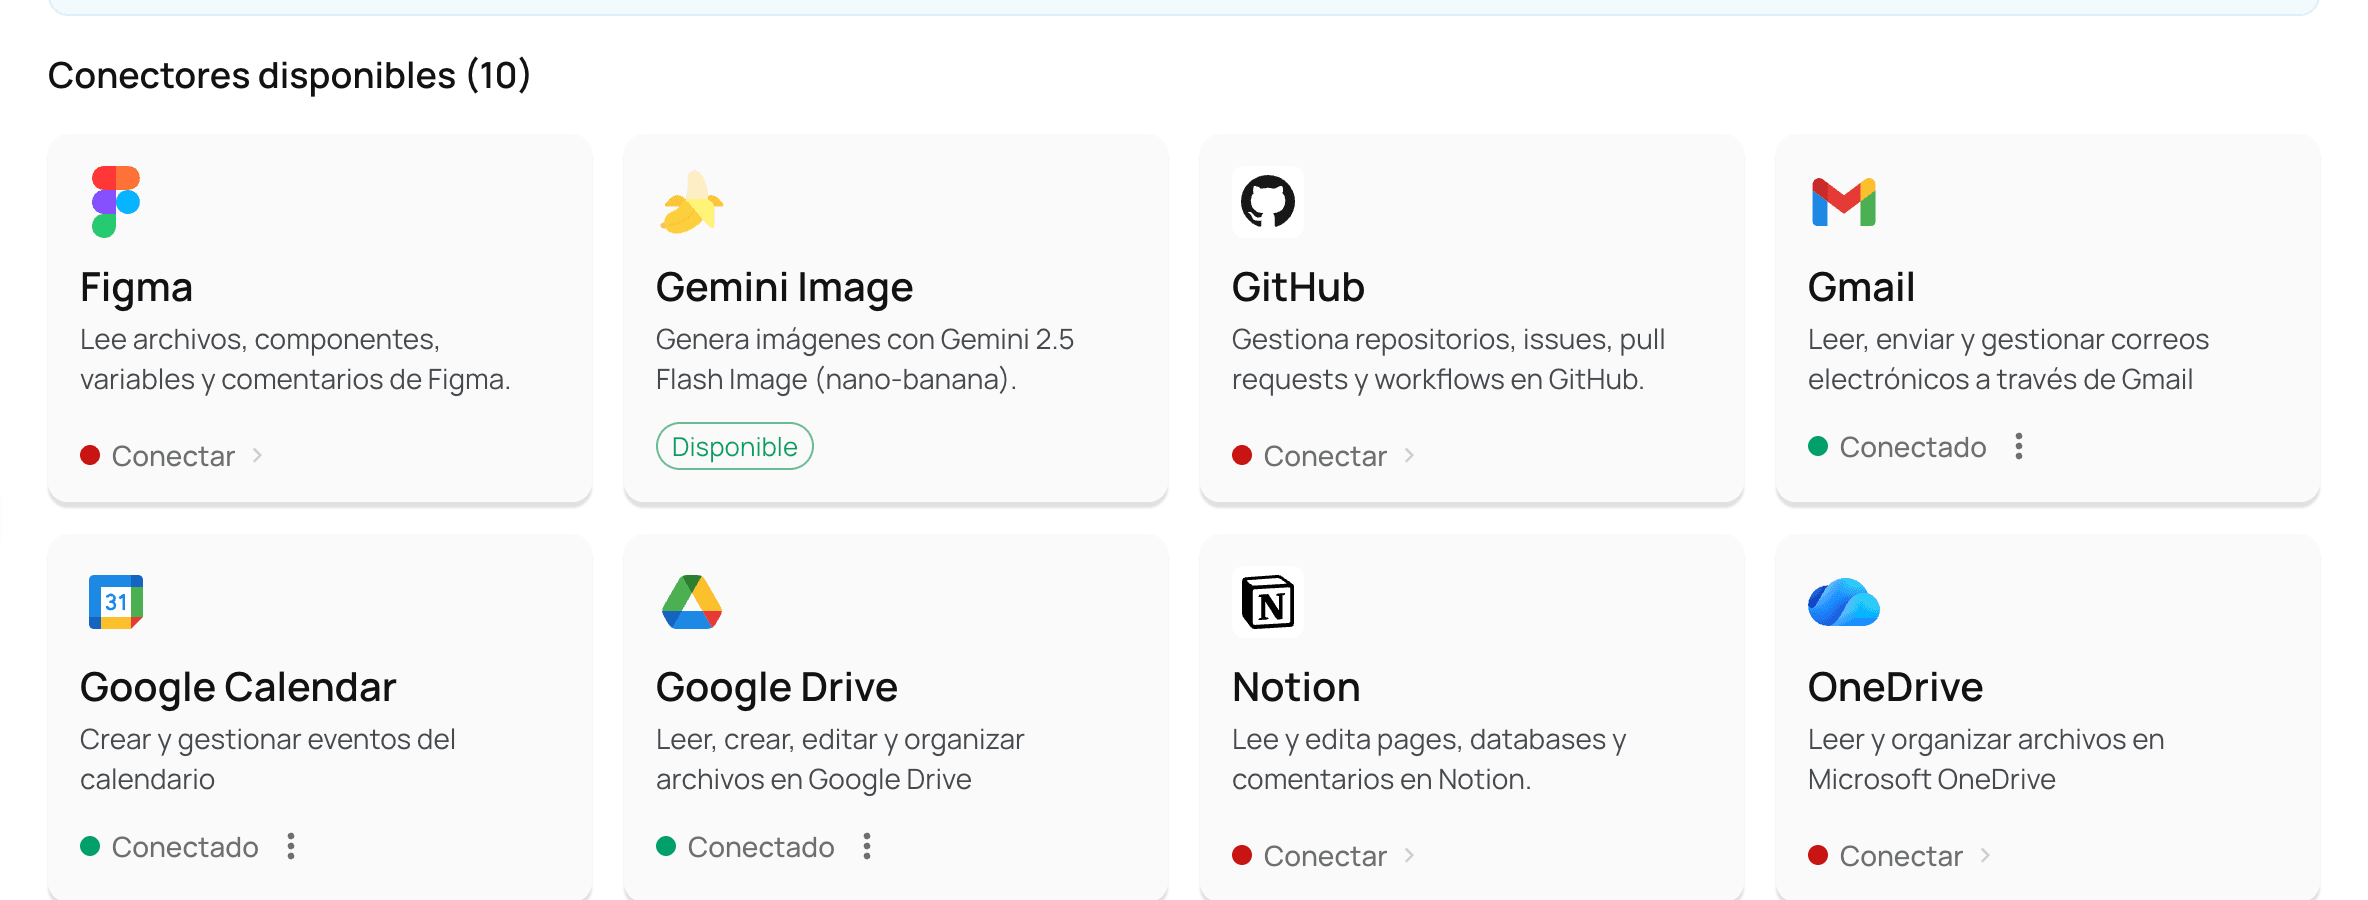Click the Disponible badge on Gemini Image

[735, 446]
